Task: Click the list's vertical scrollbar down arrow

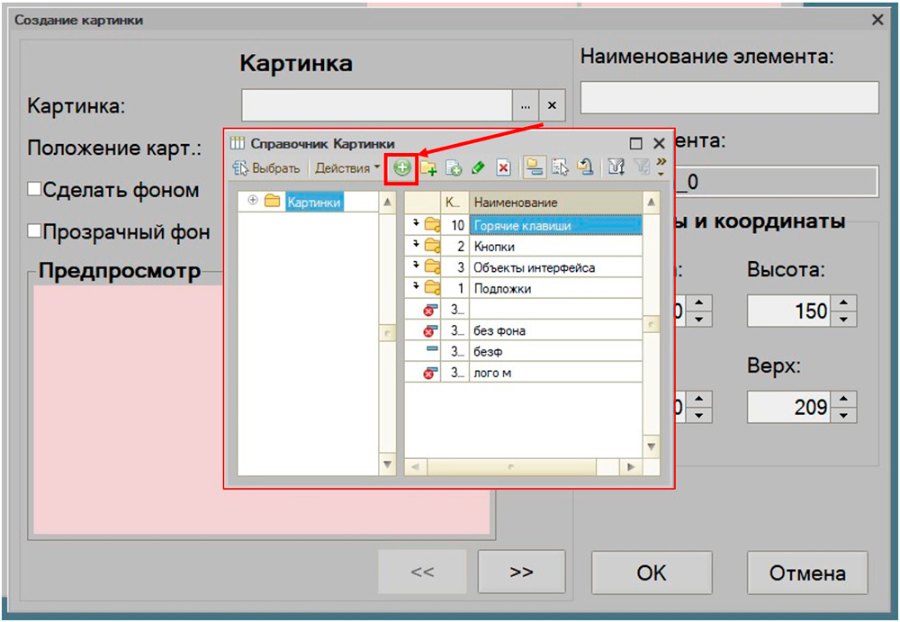Action: [651, 446]
